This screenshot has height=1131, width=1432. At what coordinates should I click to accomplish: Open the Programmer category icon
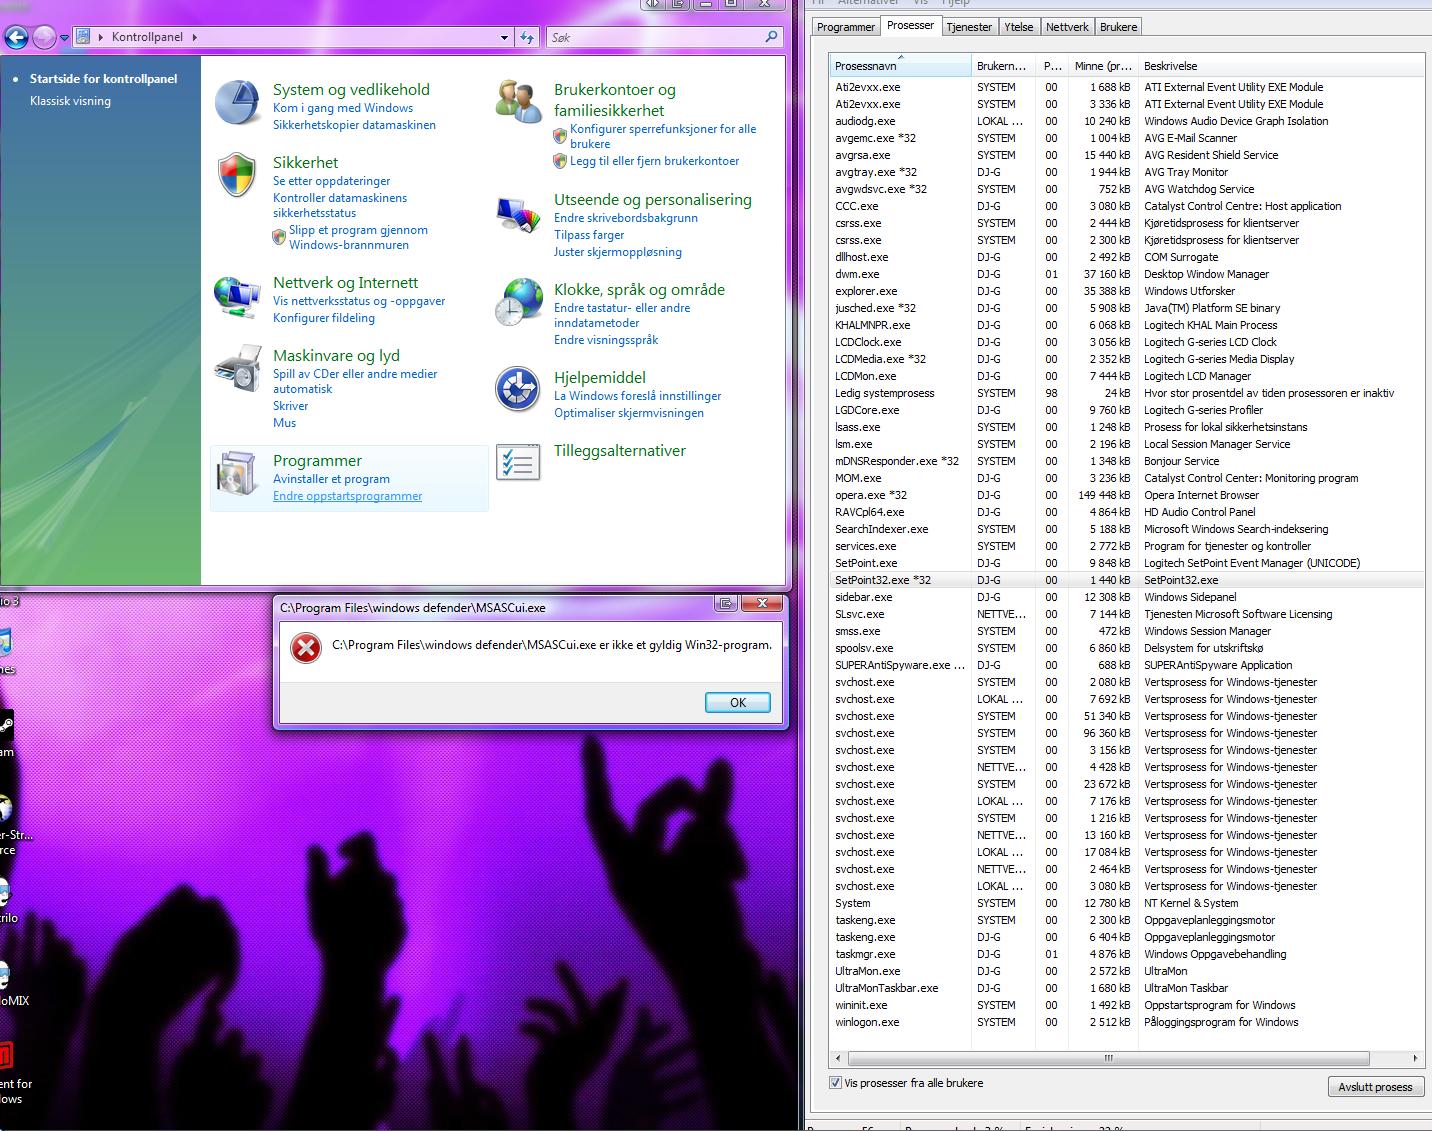coord(237,474)
